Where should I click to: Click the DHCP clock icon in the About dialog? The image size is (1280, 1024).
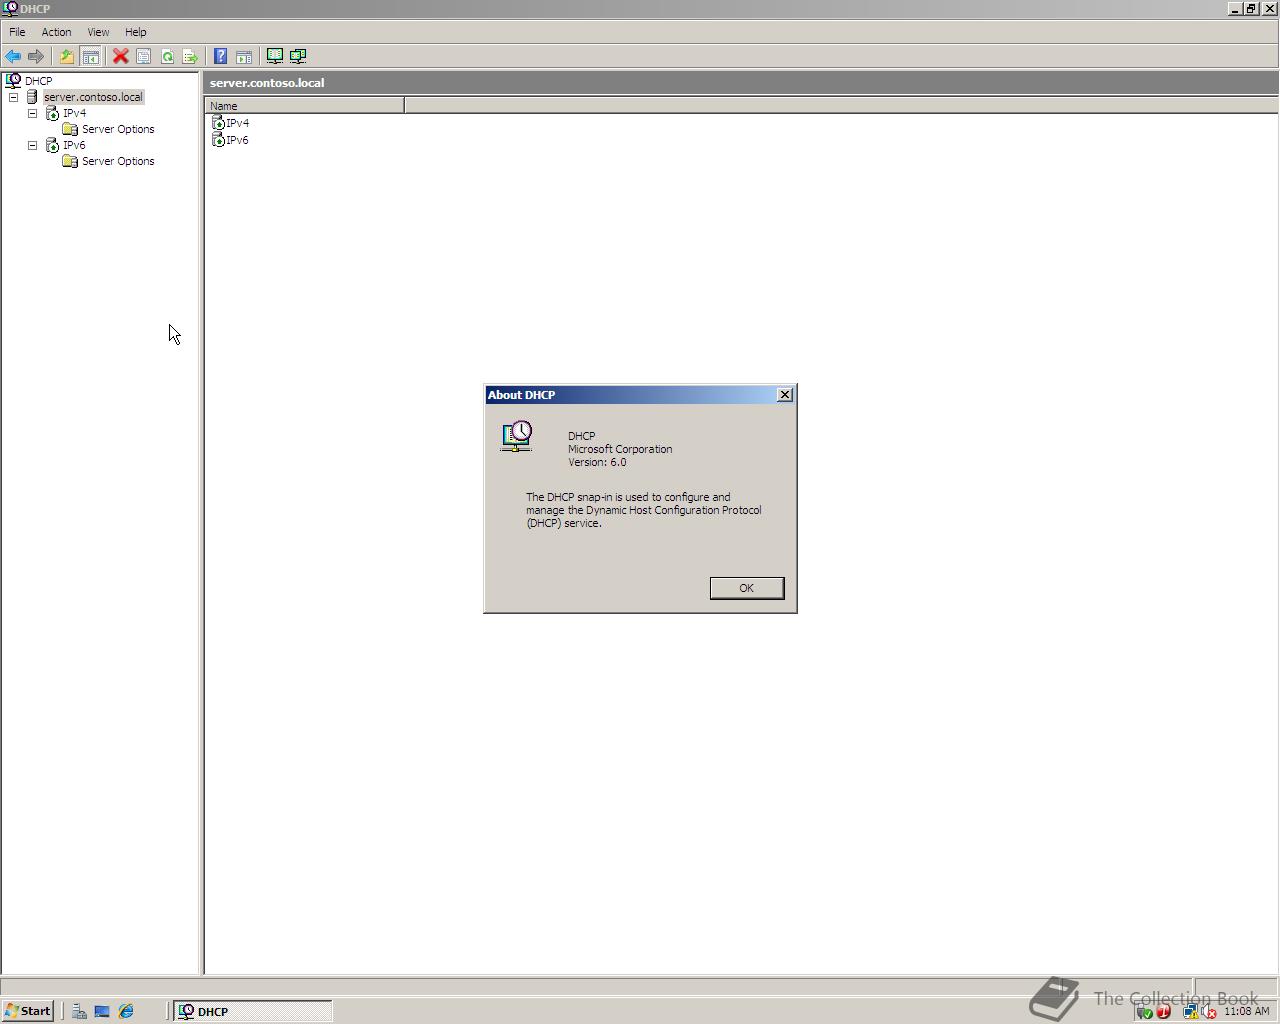517,437
